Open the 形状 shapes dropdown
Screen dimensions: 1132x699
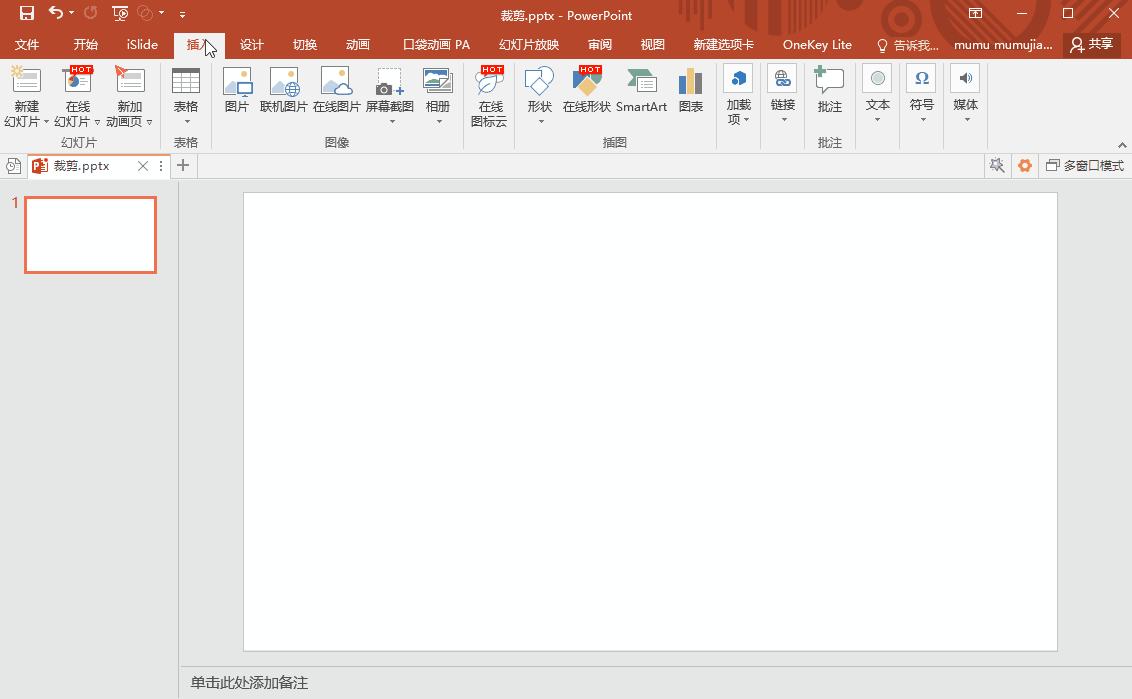coord(540,121)
